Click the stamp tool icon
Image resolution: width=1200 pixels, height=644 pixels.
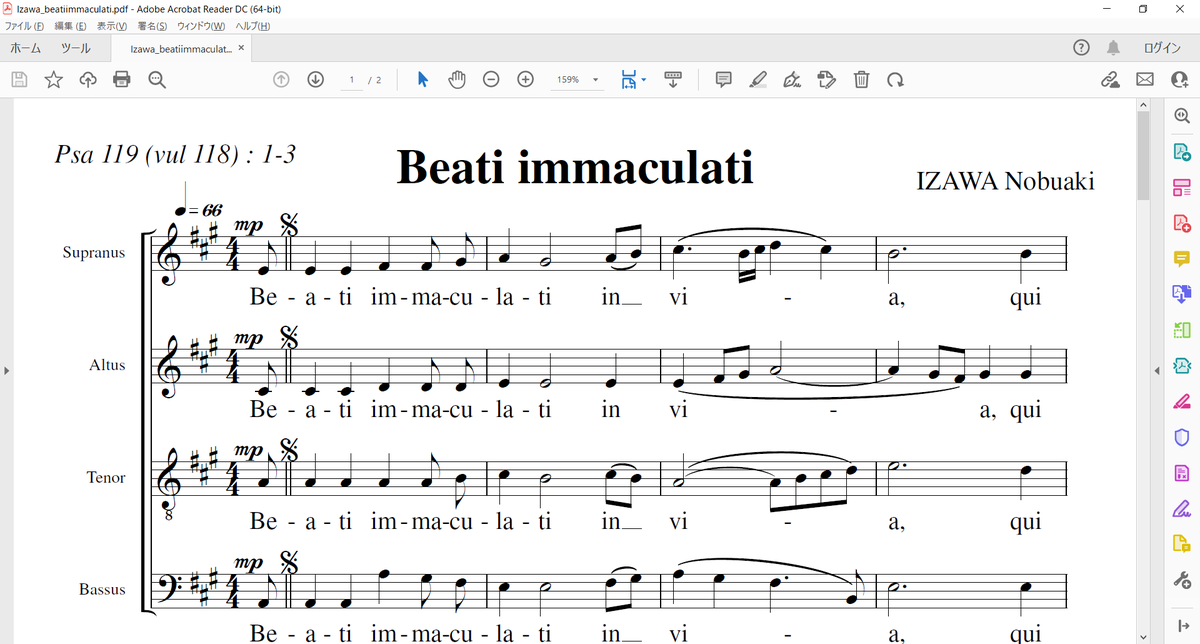826,80
